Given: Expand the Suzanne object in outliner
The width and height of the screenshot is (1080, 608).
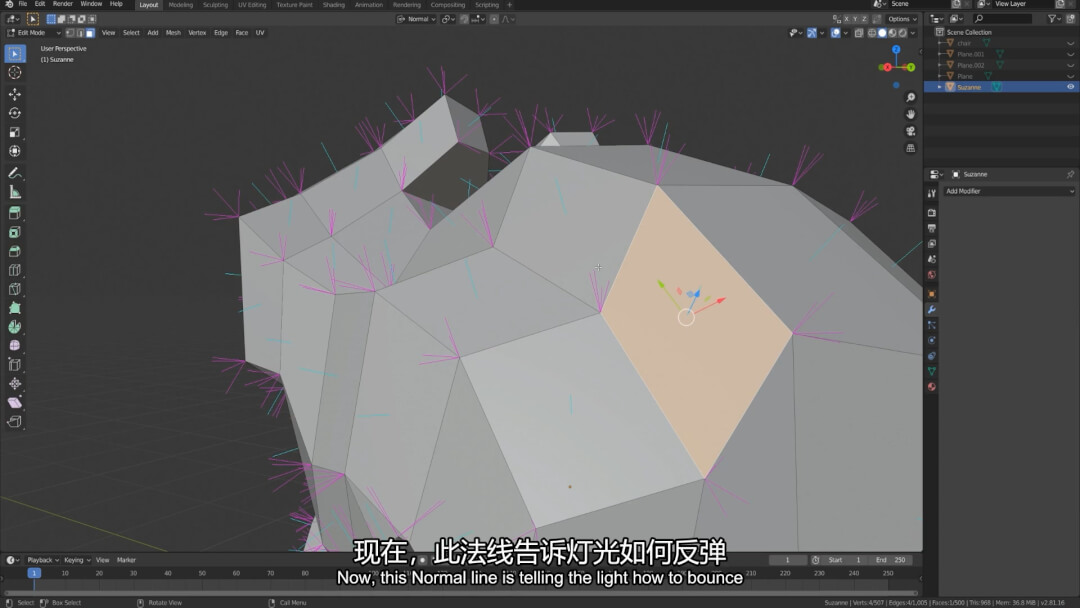Looking at the screenshot, I should point(939,87).
